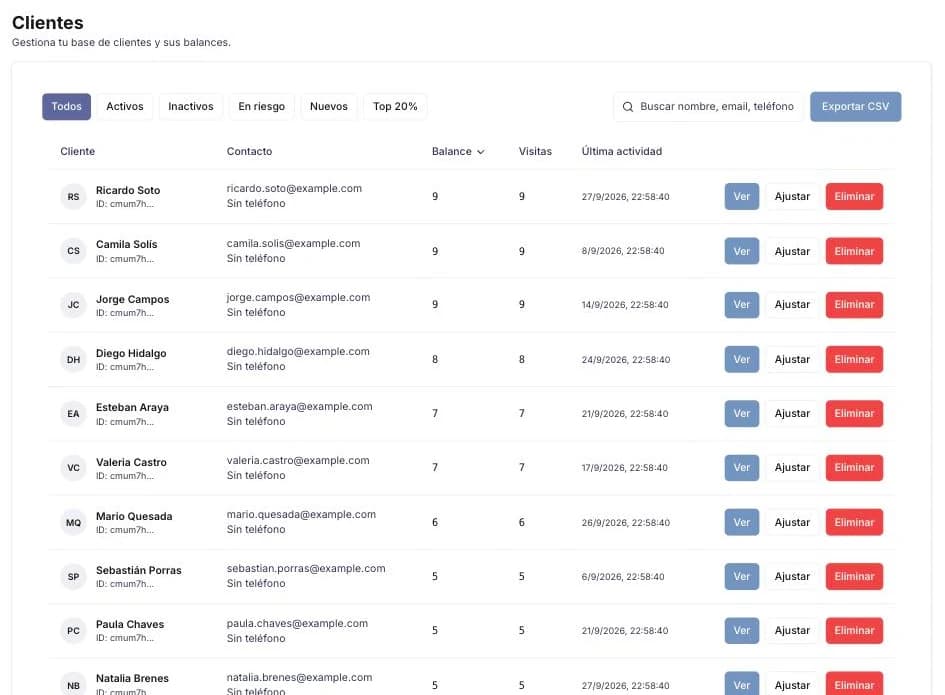Click Ajustar for Jorge Campos
945x695 pixels.
click(x=792, y=305)
